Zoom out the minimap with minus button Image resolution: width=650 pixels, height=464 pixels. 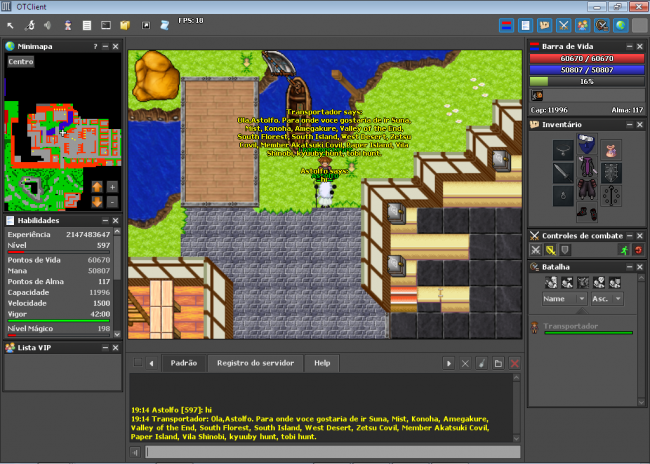(x=112, y=202)
